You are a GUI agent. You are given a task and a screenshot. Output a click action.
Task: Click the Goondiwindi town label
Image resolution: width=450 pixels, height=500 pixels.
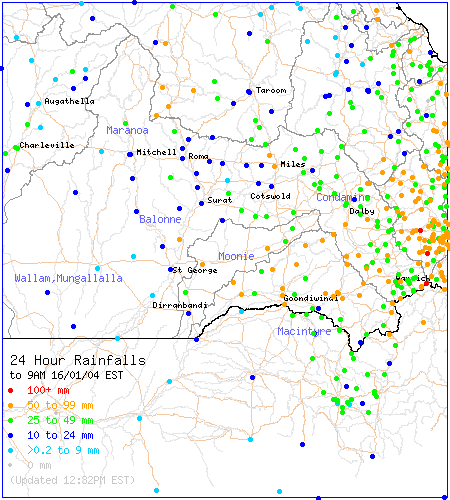311,298
